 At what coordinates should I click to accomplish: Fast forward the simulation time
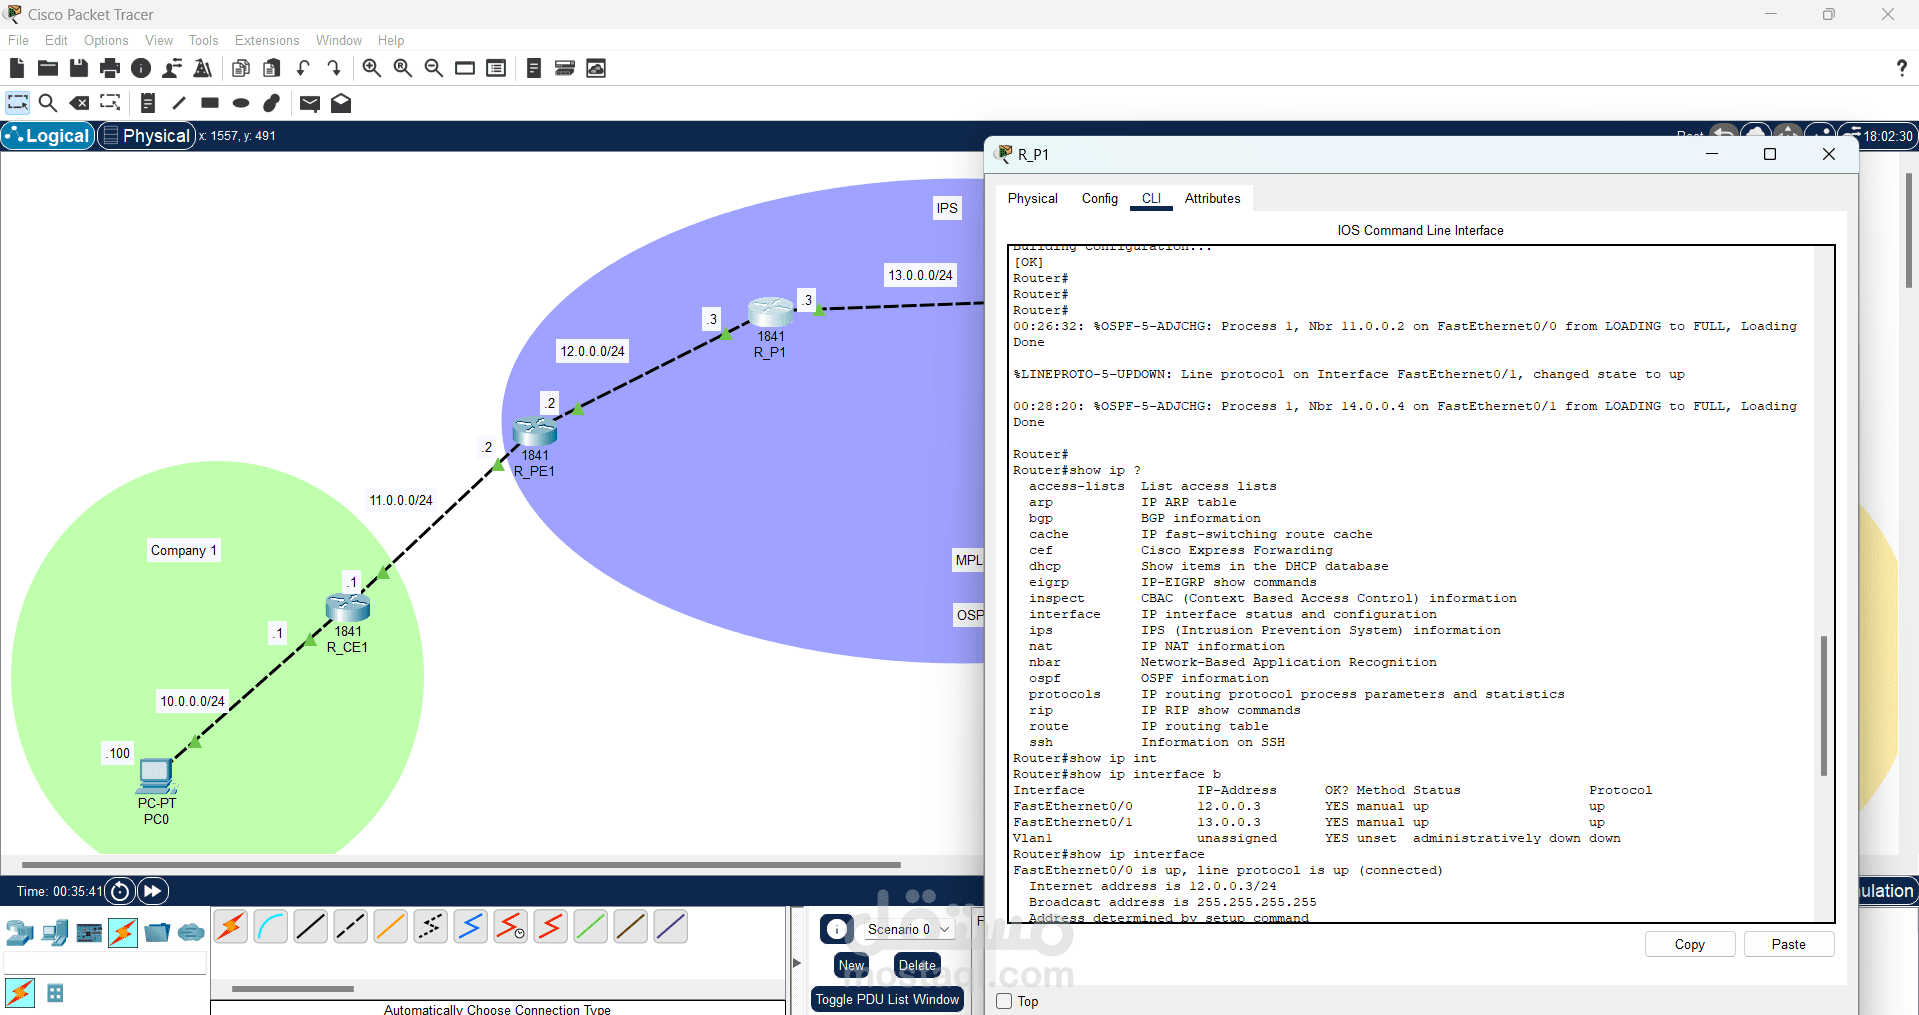point(153,891)
